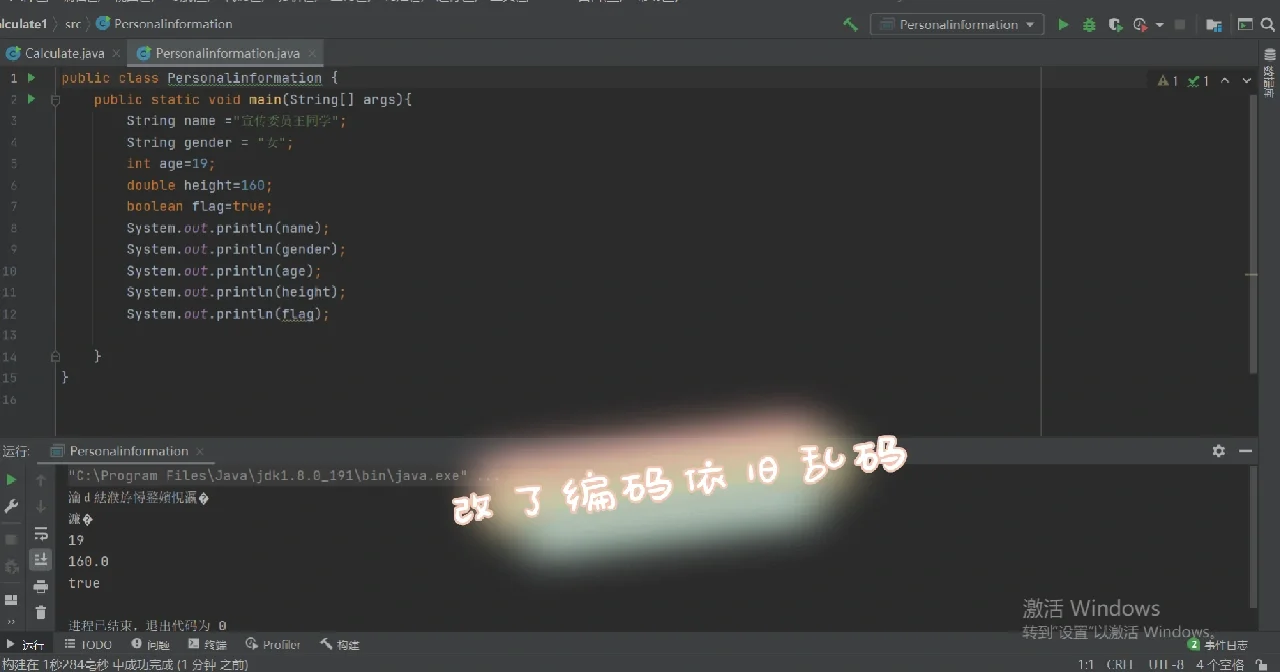Close the Personalinformation run console tab
The image size is (1280, 672).
click(x=199, y=451)
